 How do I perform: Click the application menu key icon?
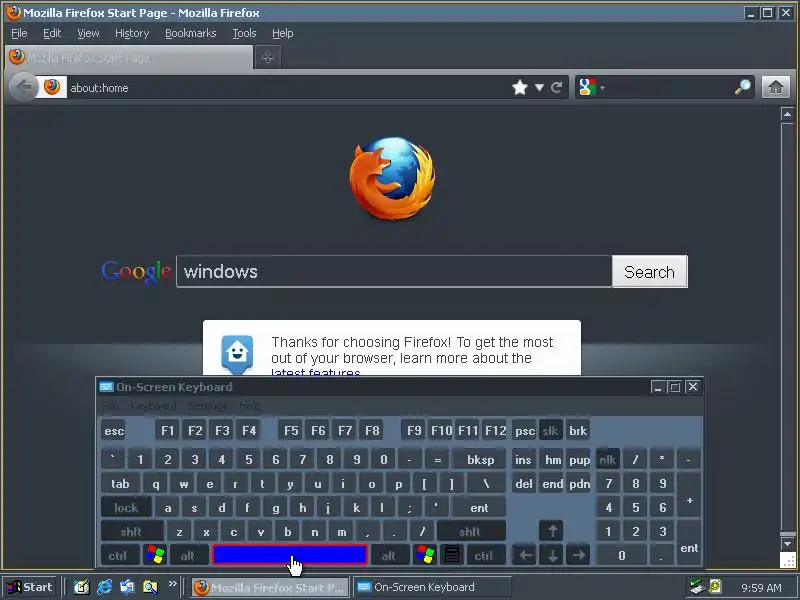452,555
